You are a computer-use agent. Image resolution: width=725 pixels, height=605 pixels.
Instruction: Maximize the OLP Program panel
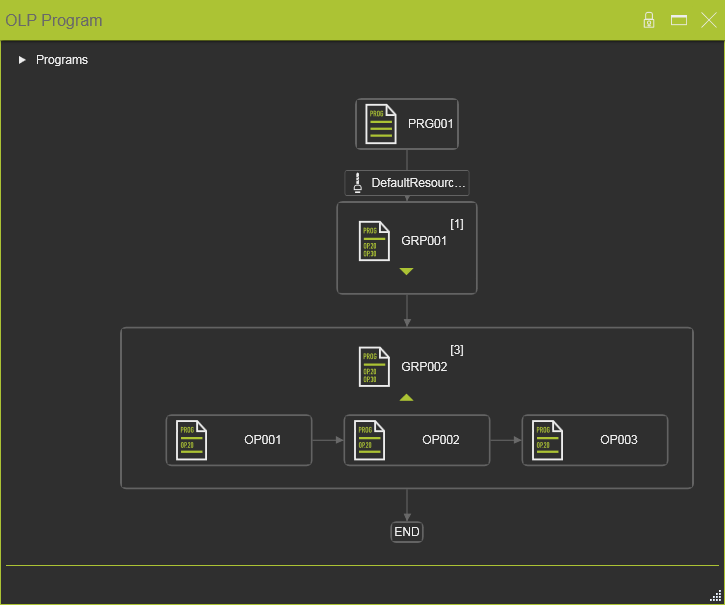pos(678,20)
